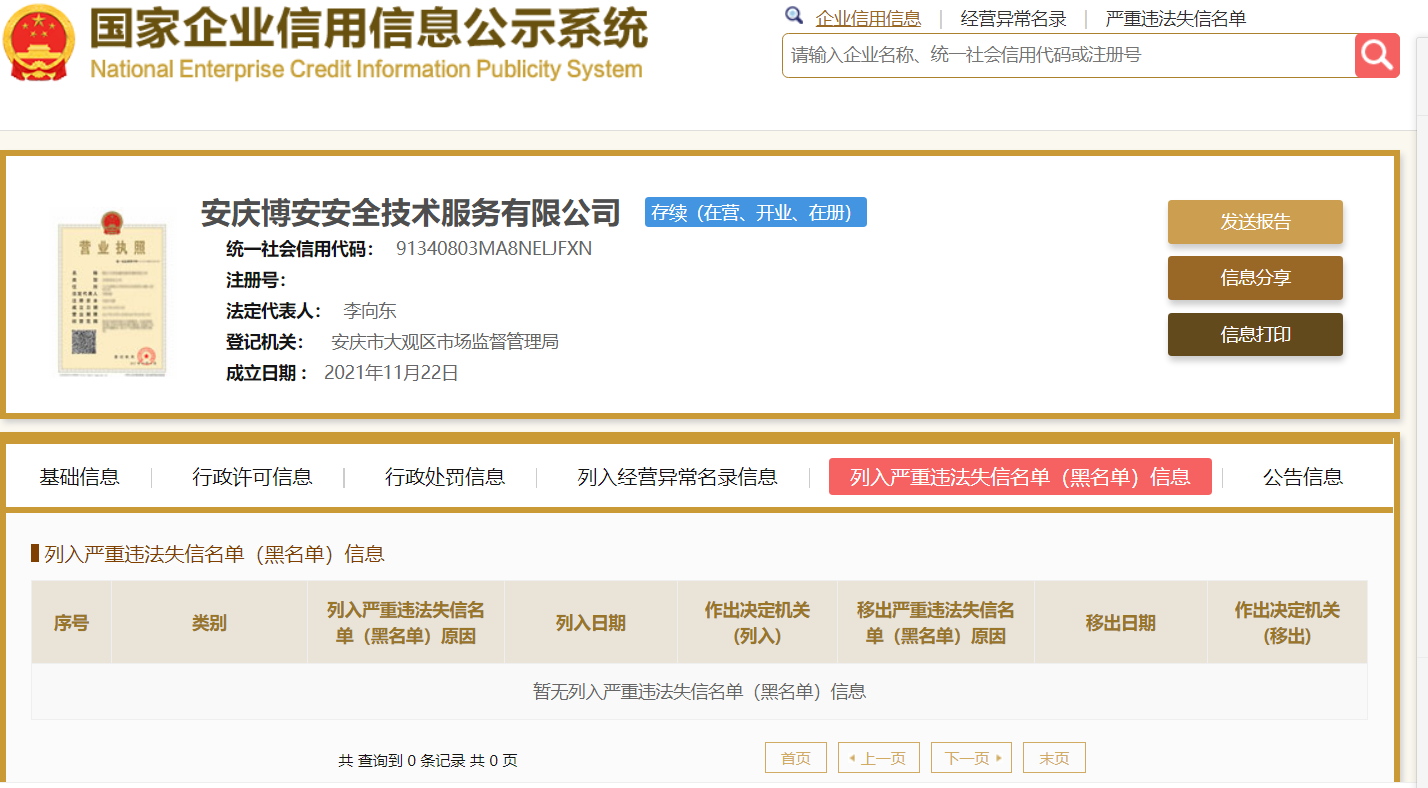The height and width of the screenshot is (788, 1428).
Task: Select the 严重违法失信名单 search category
Action: tap(1175, 18)
